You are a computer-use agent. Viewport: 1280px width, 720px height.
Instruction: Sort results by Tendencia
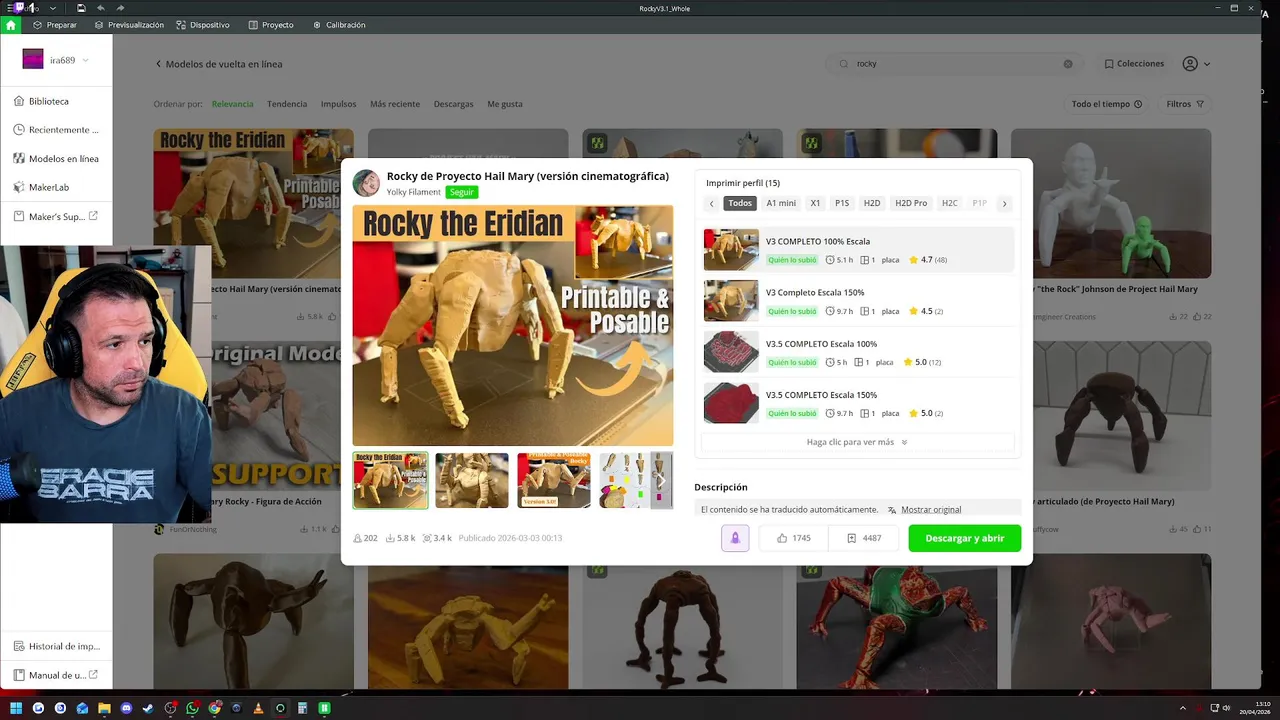[x=287, y=104]
